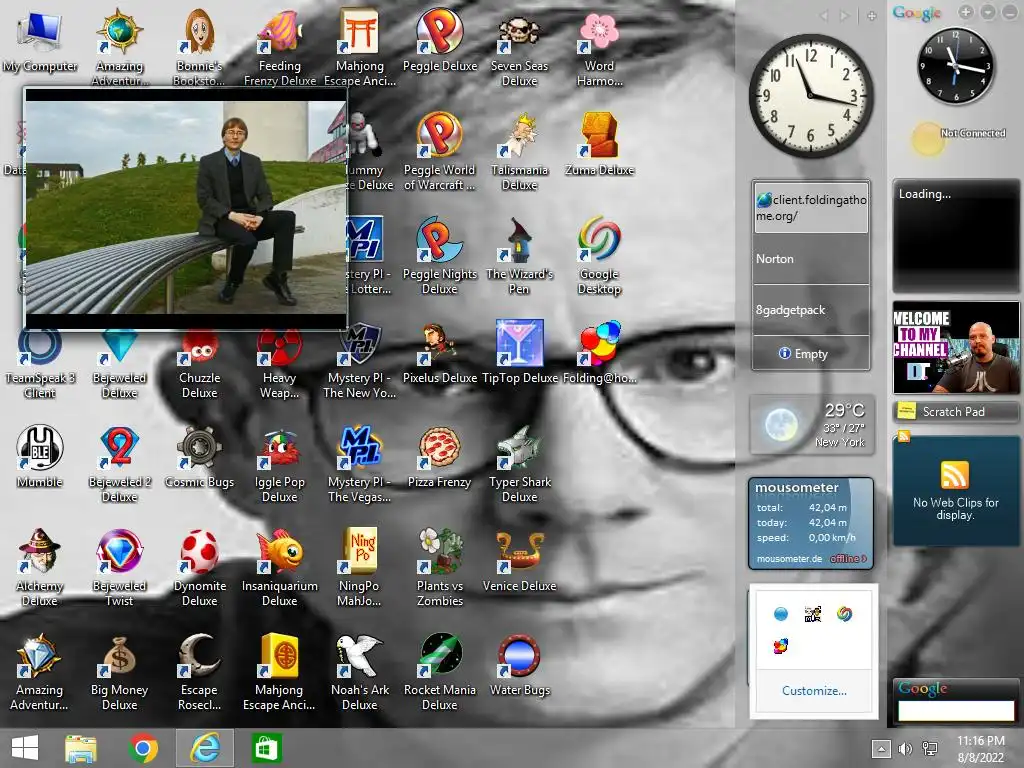Screen dimensions: 1024x768
Task: Click the Google sidebar add gadget plus button
Action: (x=966, y=12)
